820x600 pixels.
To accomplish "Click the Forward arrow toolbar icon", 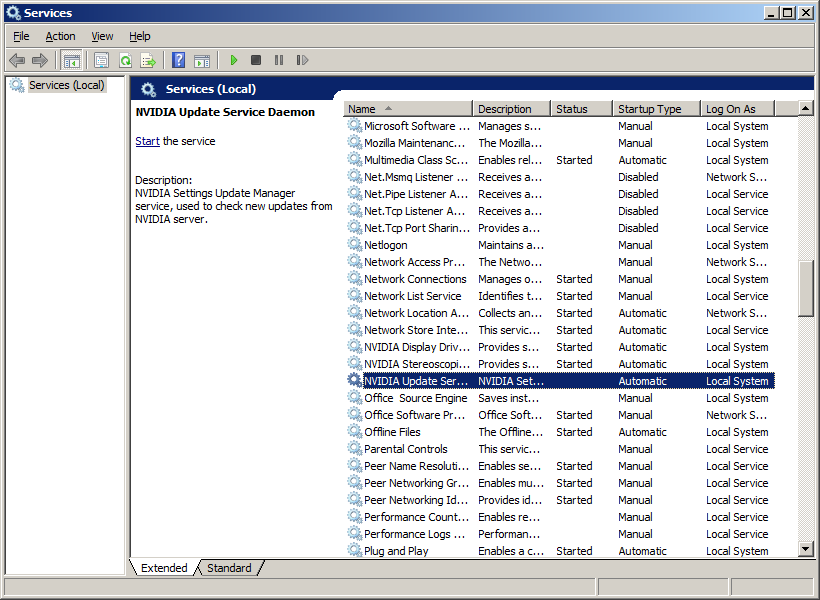I will (40, 61).
